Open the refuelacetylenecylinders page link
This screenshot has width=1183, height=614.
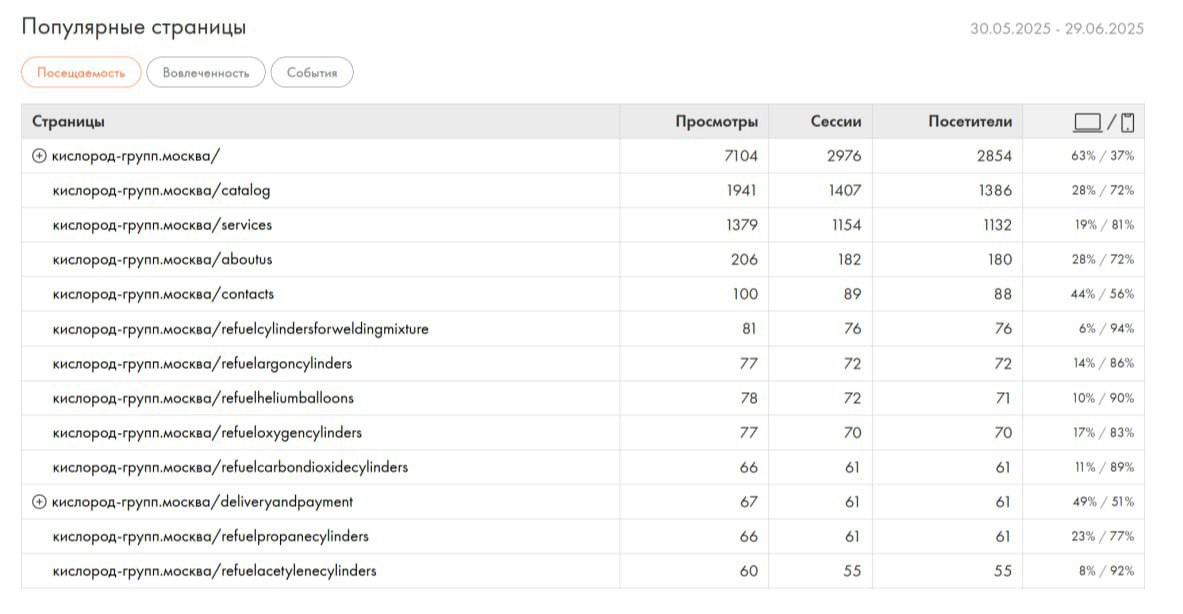pyautogui.click(x=214, y=572)
